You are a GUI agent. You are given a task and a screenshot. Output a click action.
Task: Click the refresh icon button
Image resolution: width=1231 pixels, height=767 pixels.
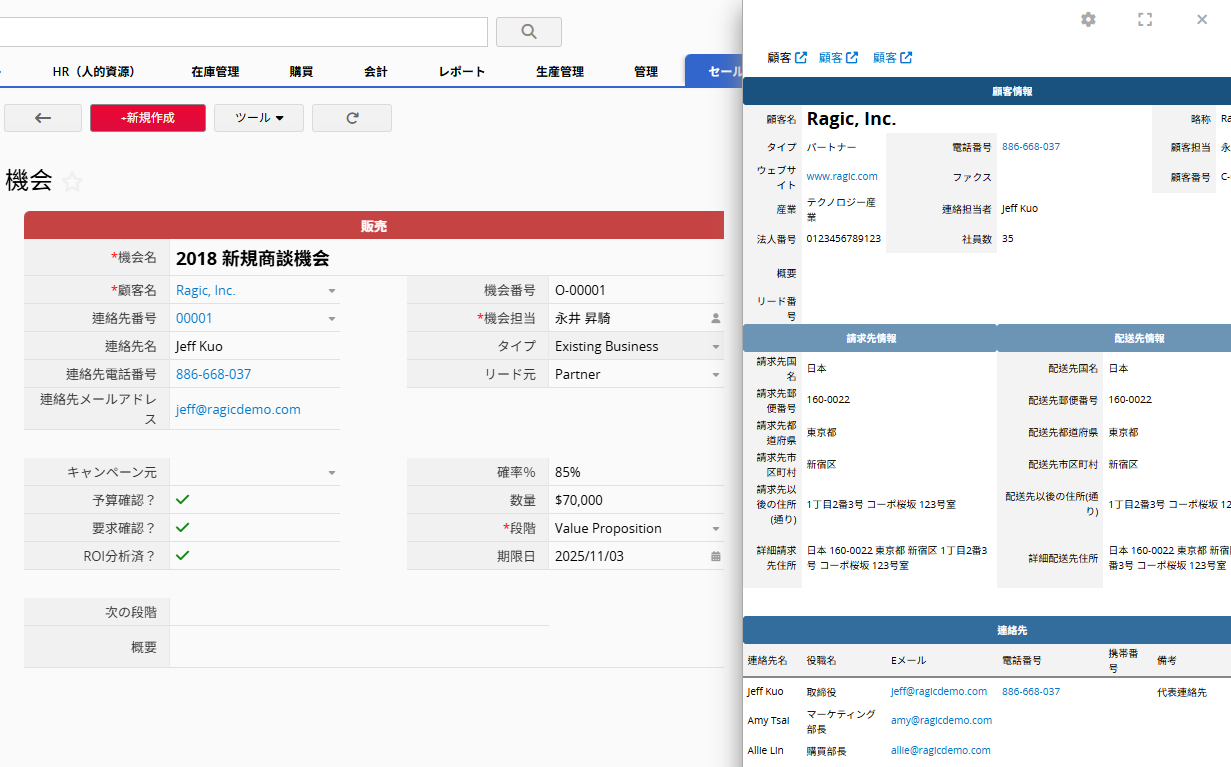[352, 118]
